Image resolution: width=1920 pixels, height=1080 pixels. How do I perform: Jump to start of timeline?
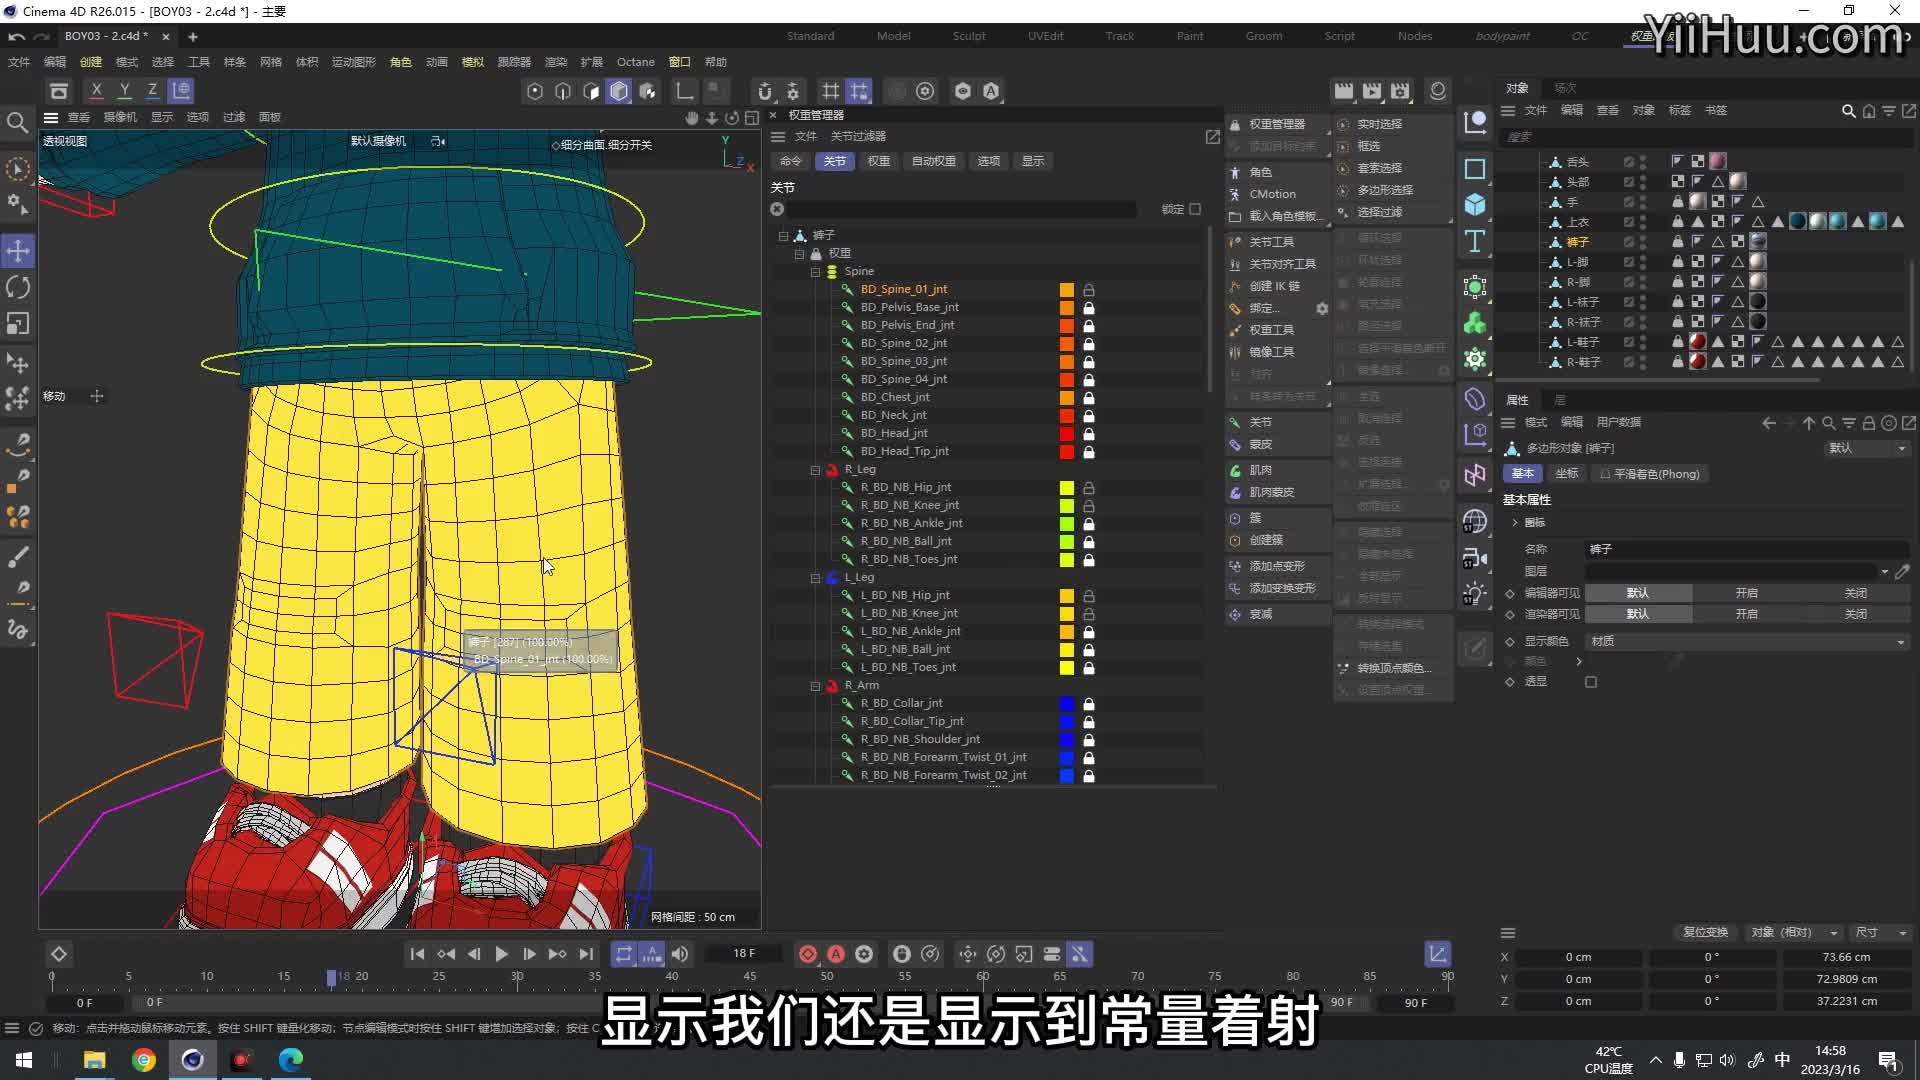point(417,954)
